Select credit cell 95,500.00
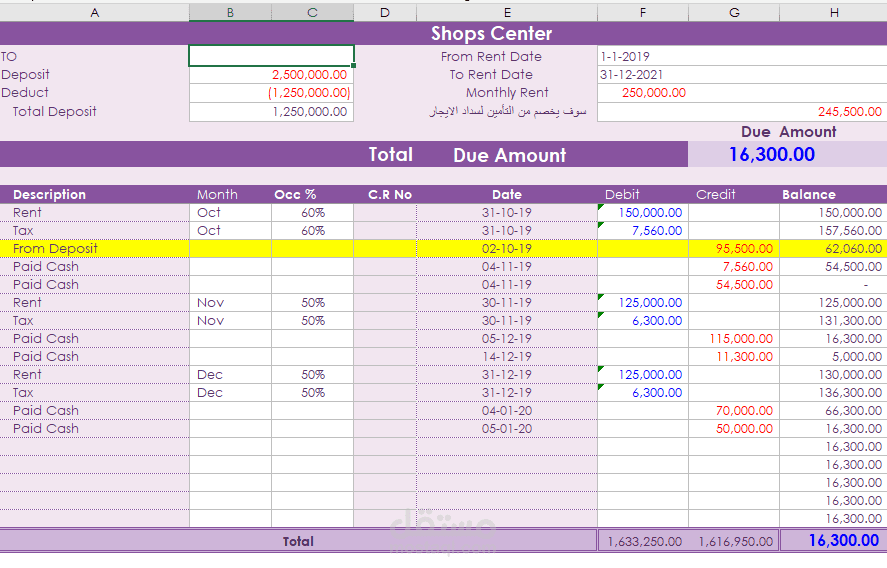This screenshot has width=887, height=568. coord(734,248)
